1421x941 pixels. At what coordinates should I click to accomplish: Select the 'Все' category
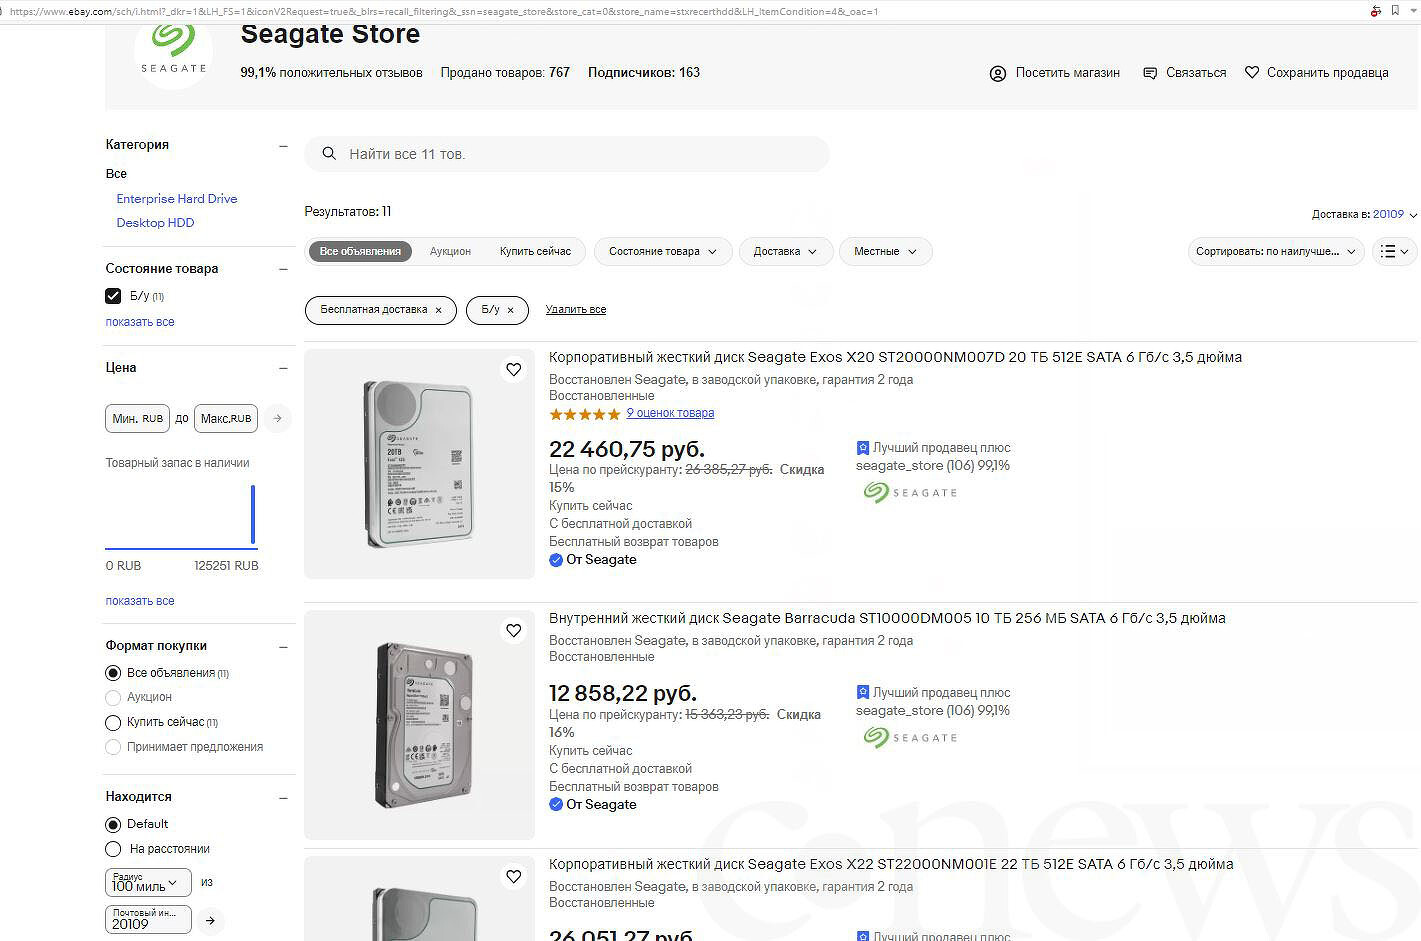116,174
